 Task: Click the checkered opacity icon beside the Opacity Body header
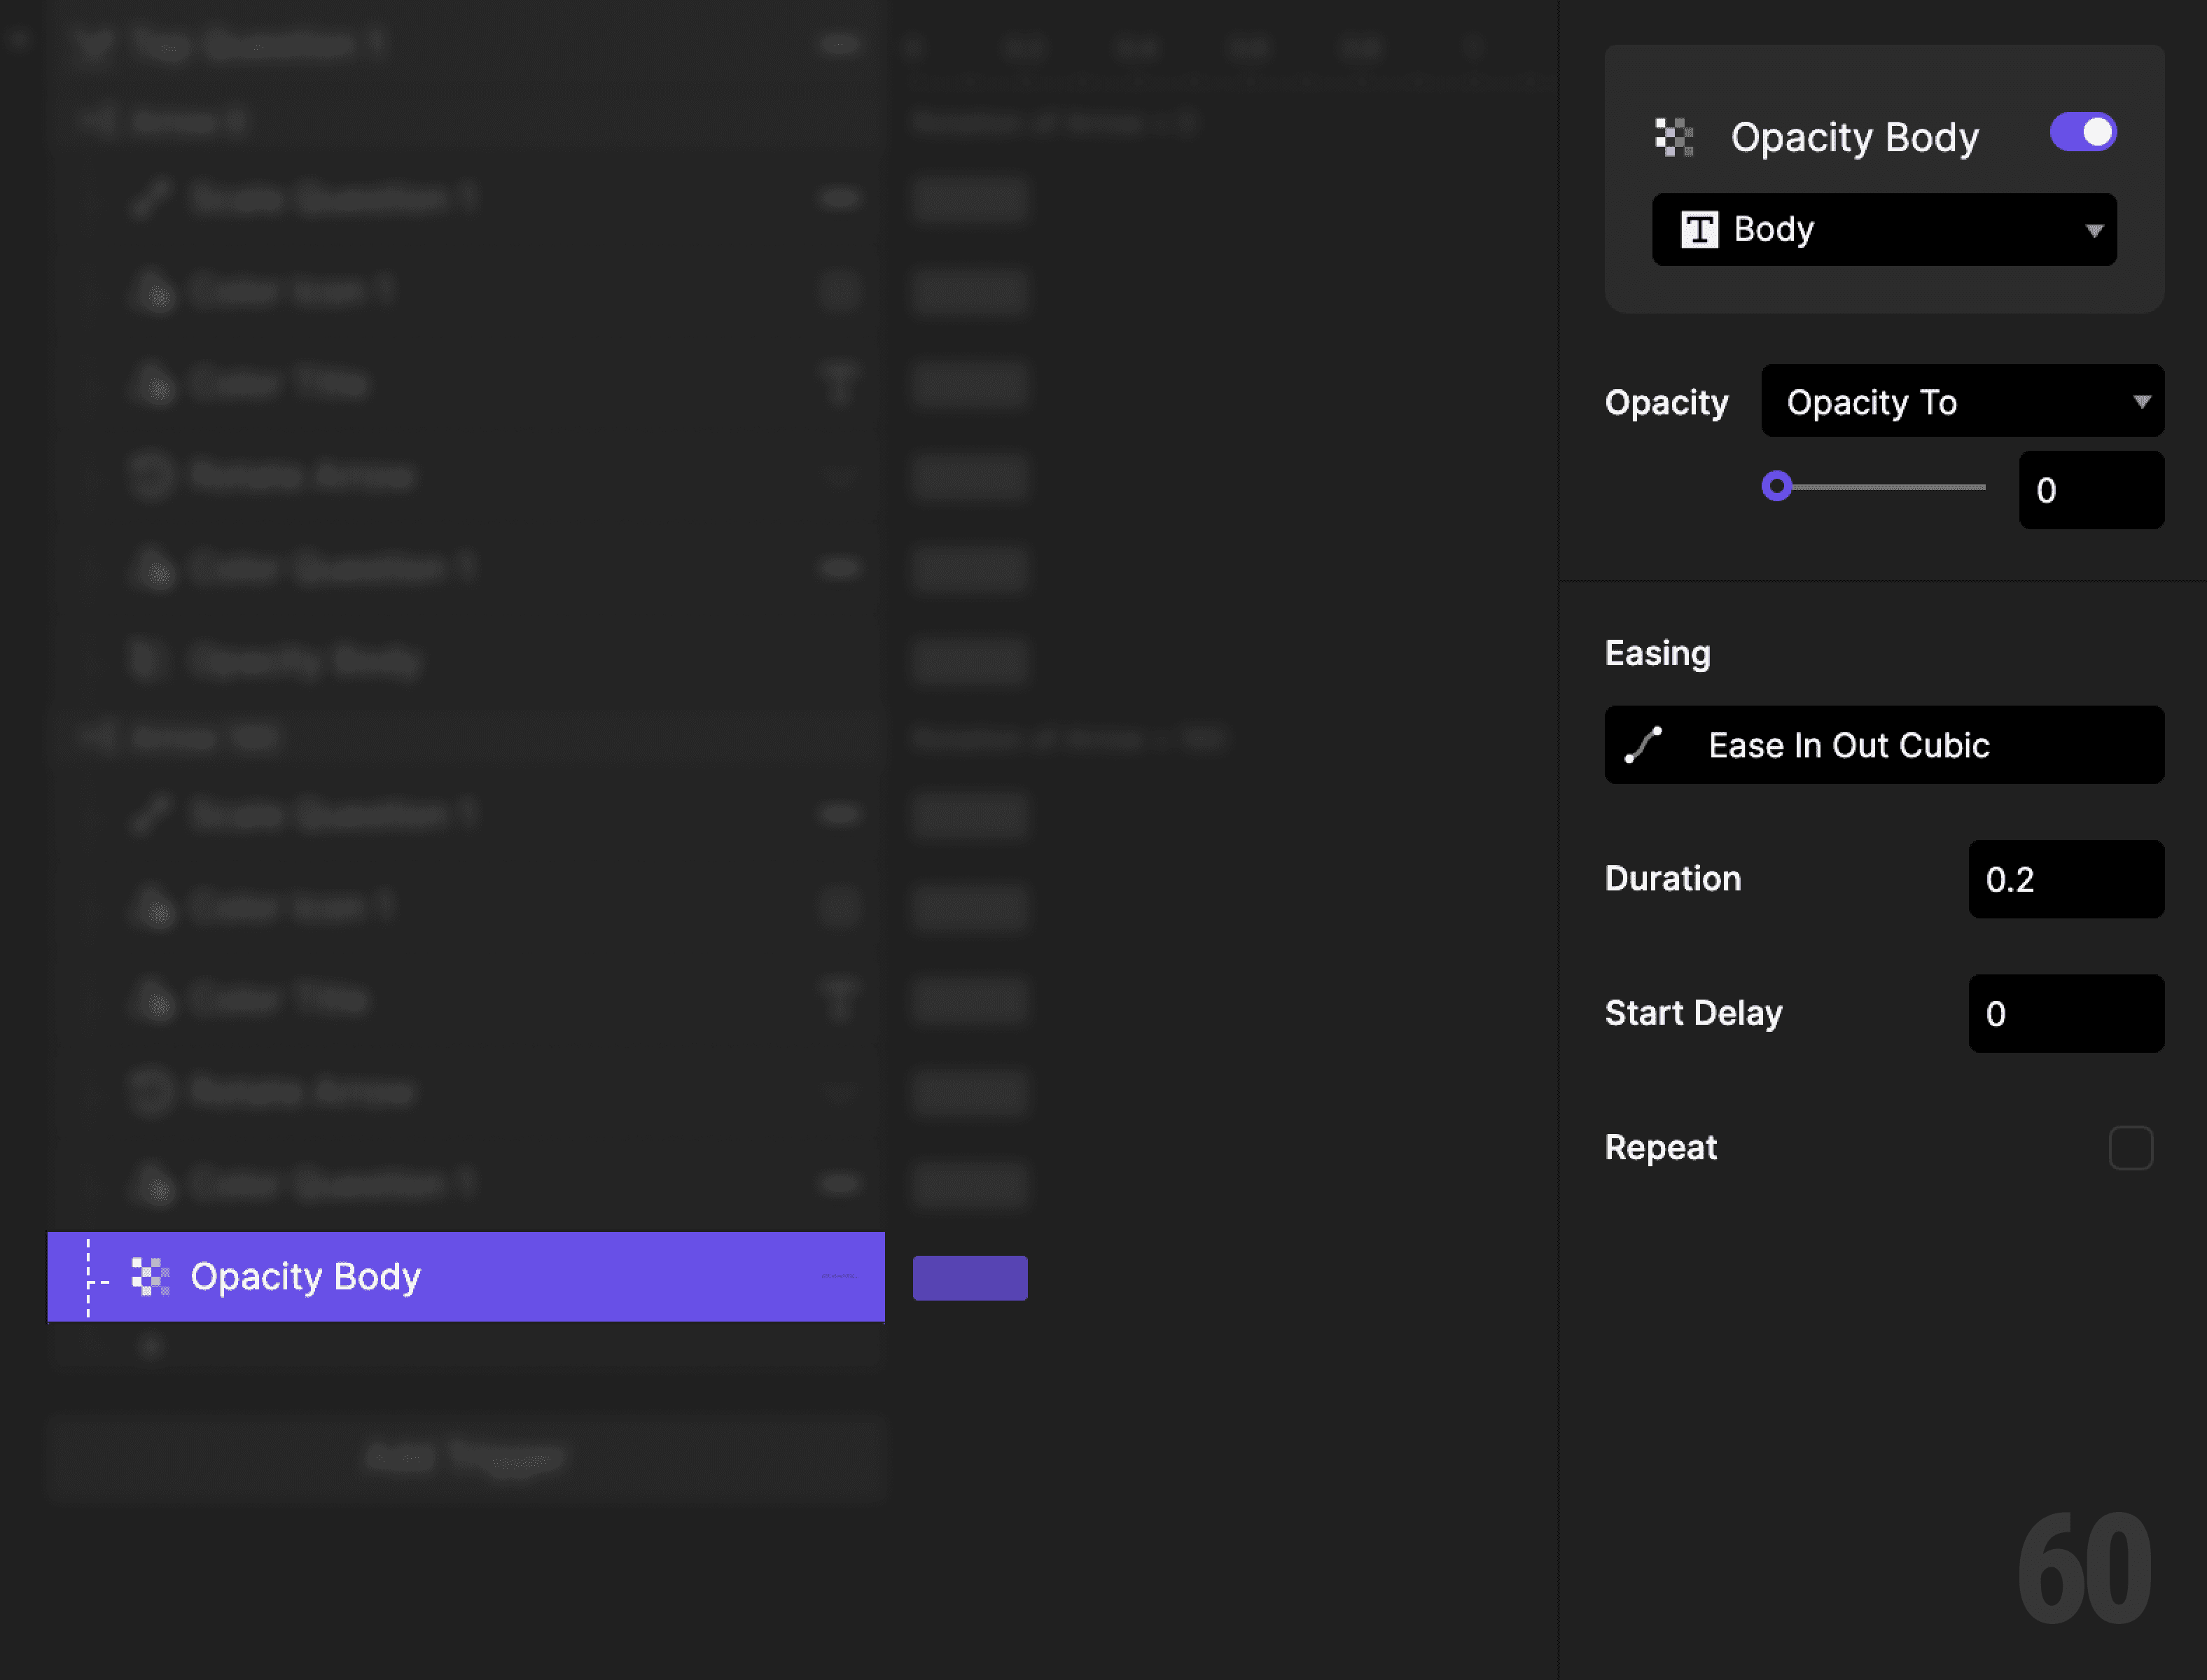pos(1675,138)
